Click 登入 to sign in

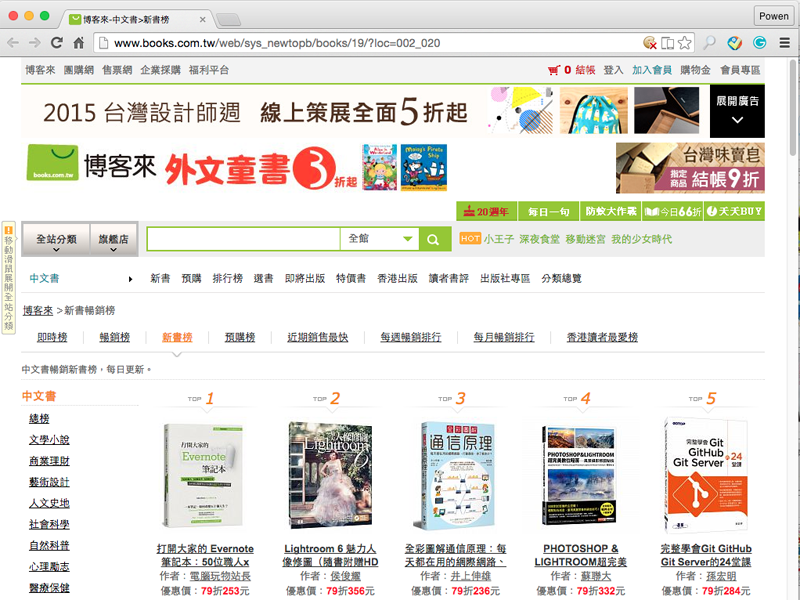coord(613,70)
